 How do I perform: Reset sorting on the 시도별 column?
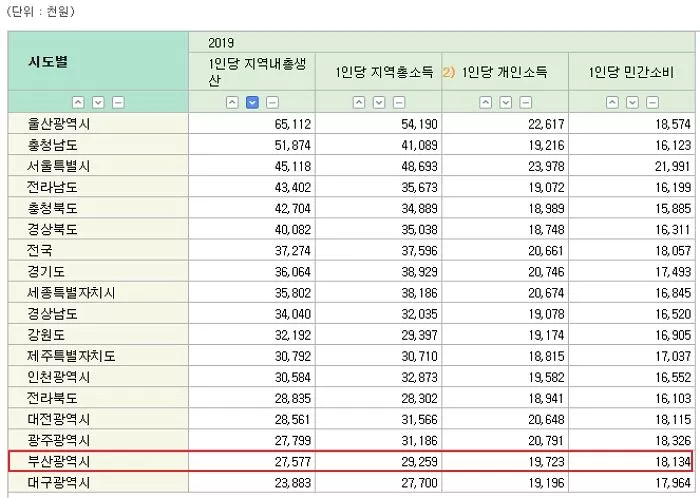pos(118,102)
